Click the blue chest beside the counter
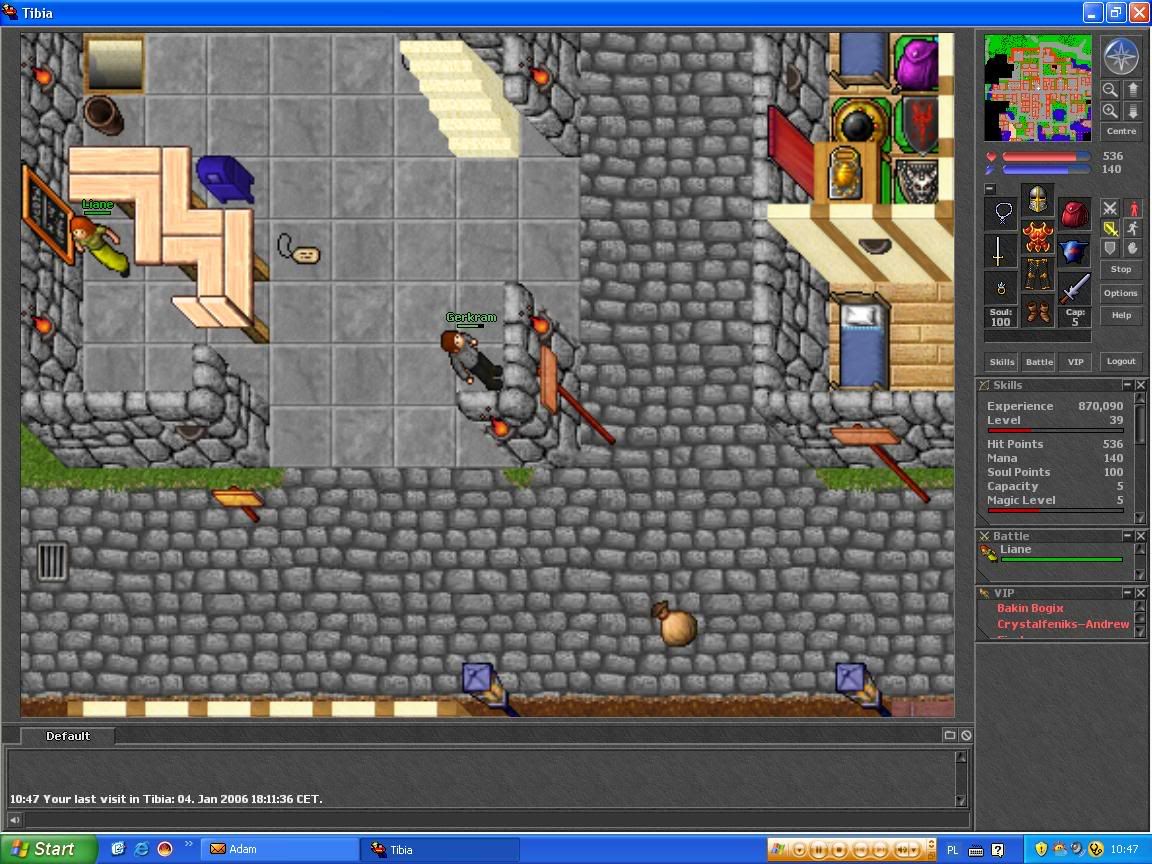Image resolution: width=1152 pixels, height=864 pixels. pyautogui.click(x=225, y=179)
